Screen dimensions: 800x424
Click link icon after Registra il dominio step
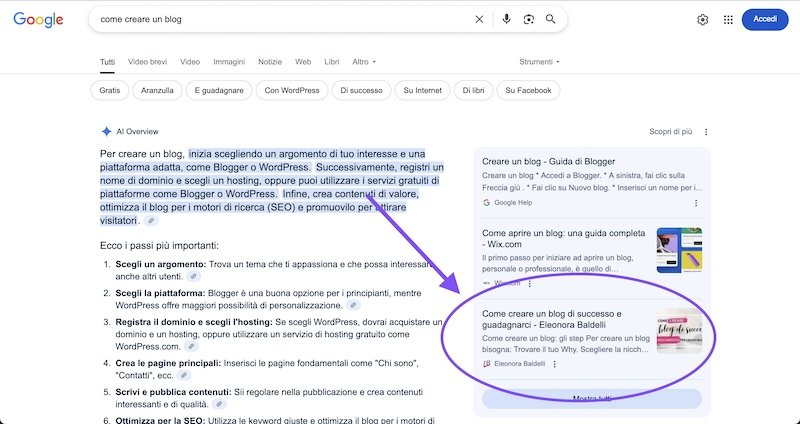tap(191, 346)
